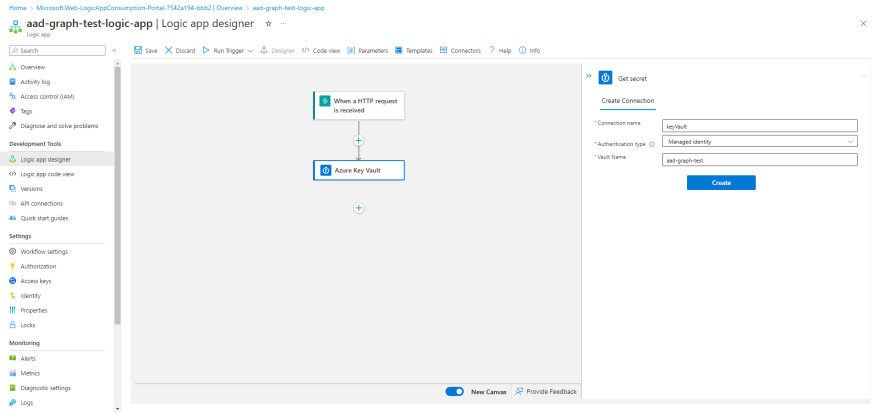
Task: Open the Authentication type dropdown
Action: coord(760,141)
